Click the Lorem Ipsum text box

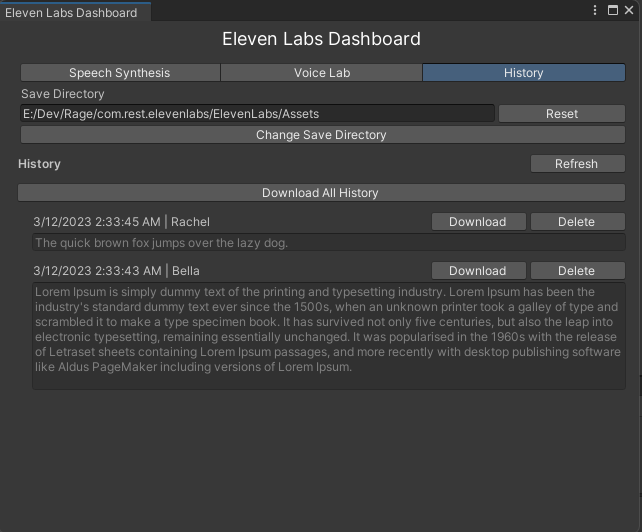[329, 336]
